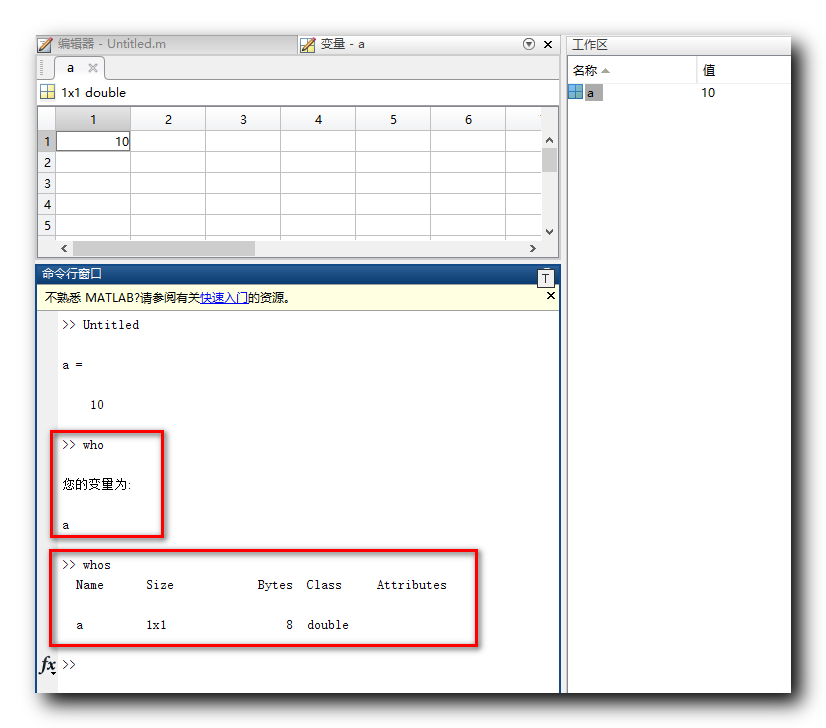Screen dimensions: 826x728
Task: Click the variable editor pencil icon
Action: 308,45
